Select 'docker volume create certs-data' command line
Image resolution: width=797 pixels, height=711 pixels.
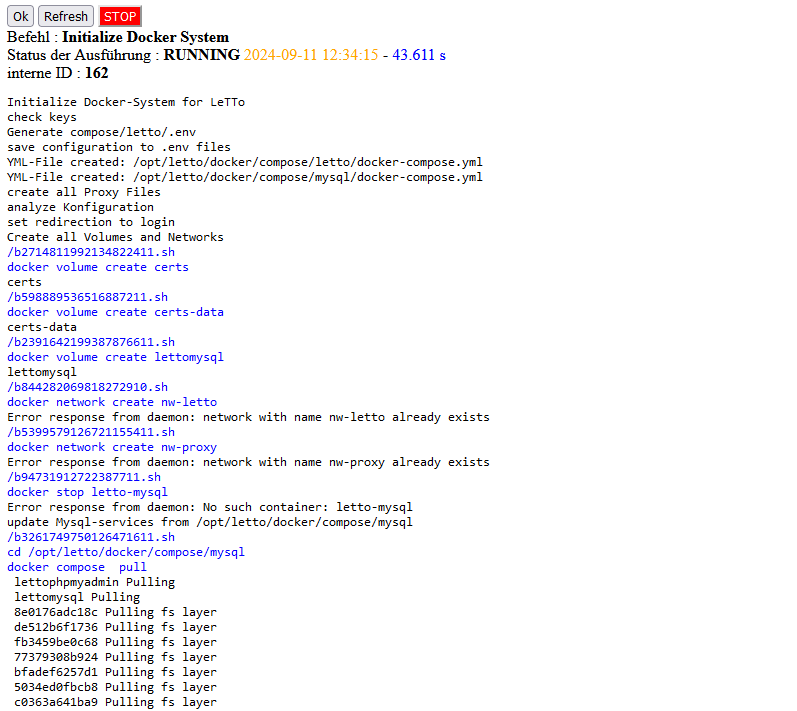point(115,312)
